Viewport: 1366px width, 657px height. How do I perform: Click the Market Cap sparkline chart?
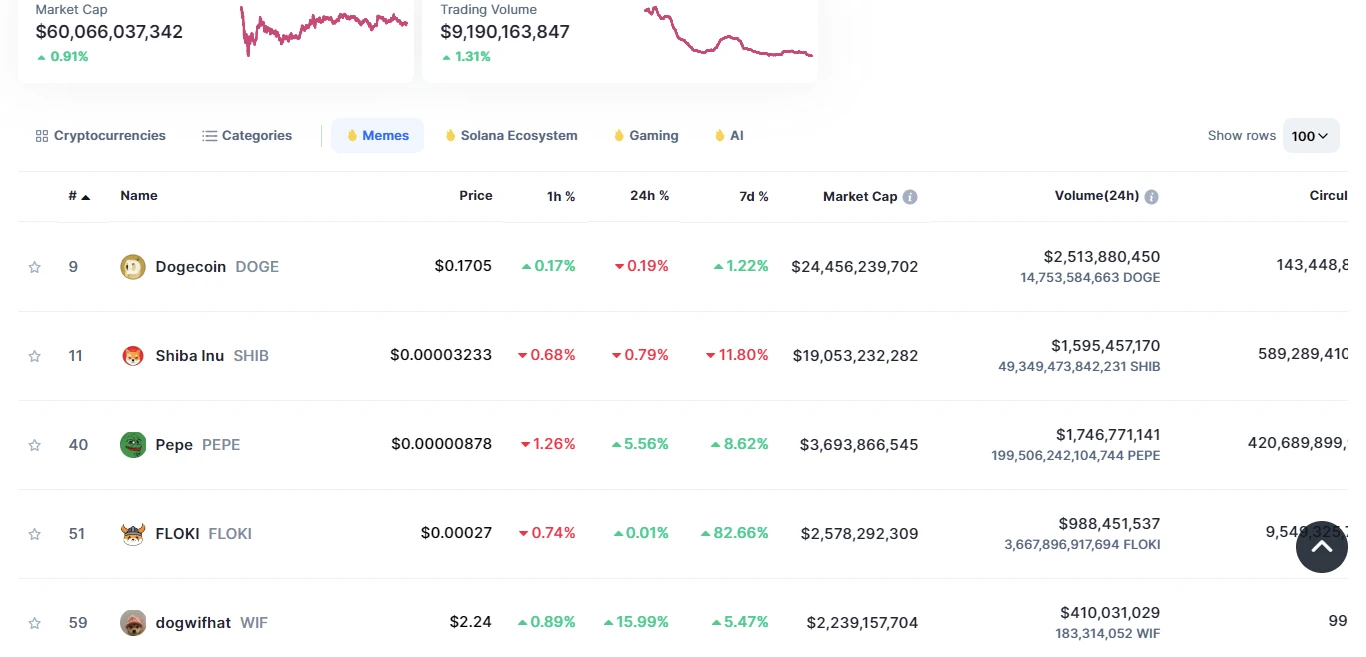[324, 30]
